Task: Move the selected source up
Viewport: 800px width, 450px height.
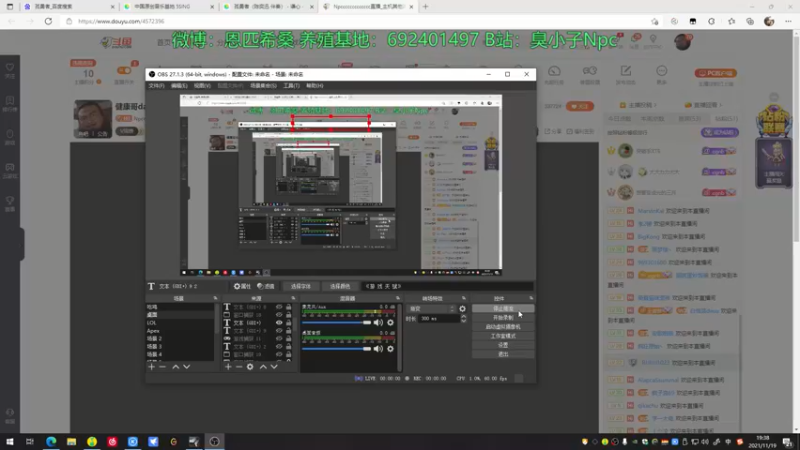Action: 263,366
